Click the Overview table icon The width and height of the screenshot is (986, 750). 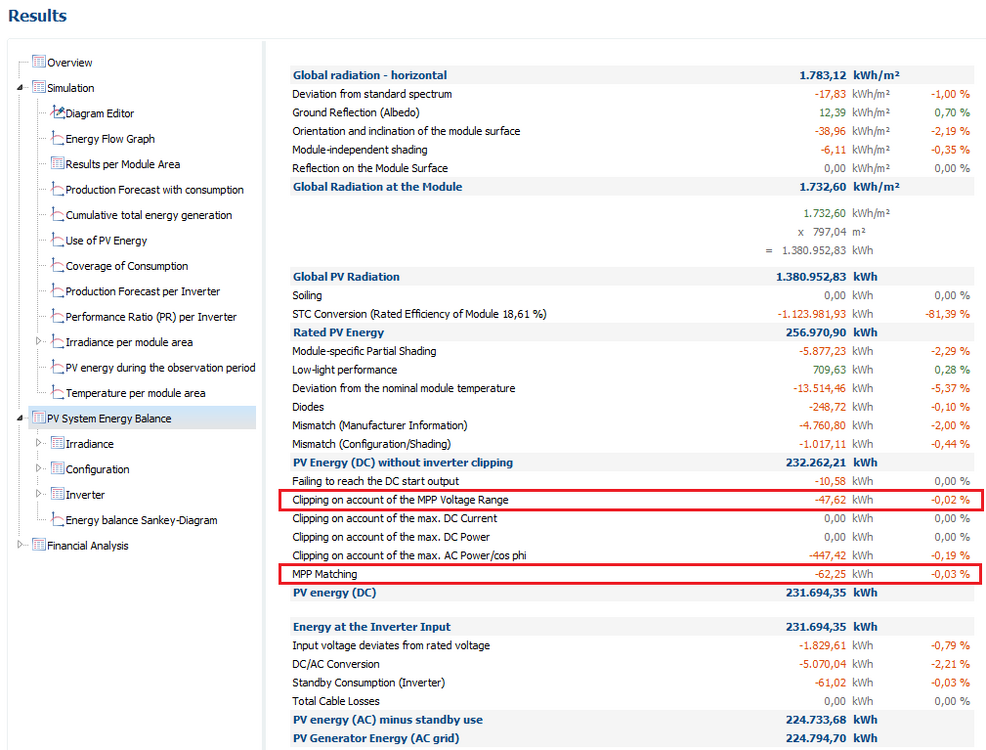tap(39, 62)
